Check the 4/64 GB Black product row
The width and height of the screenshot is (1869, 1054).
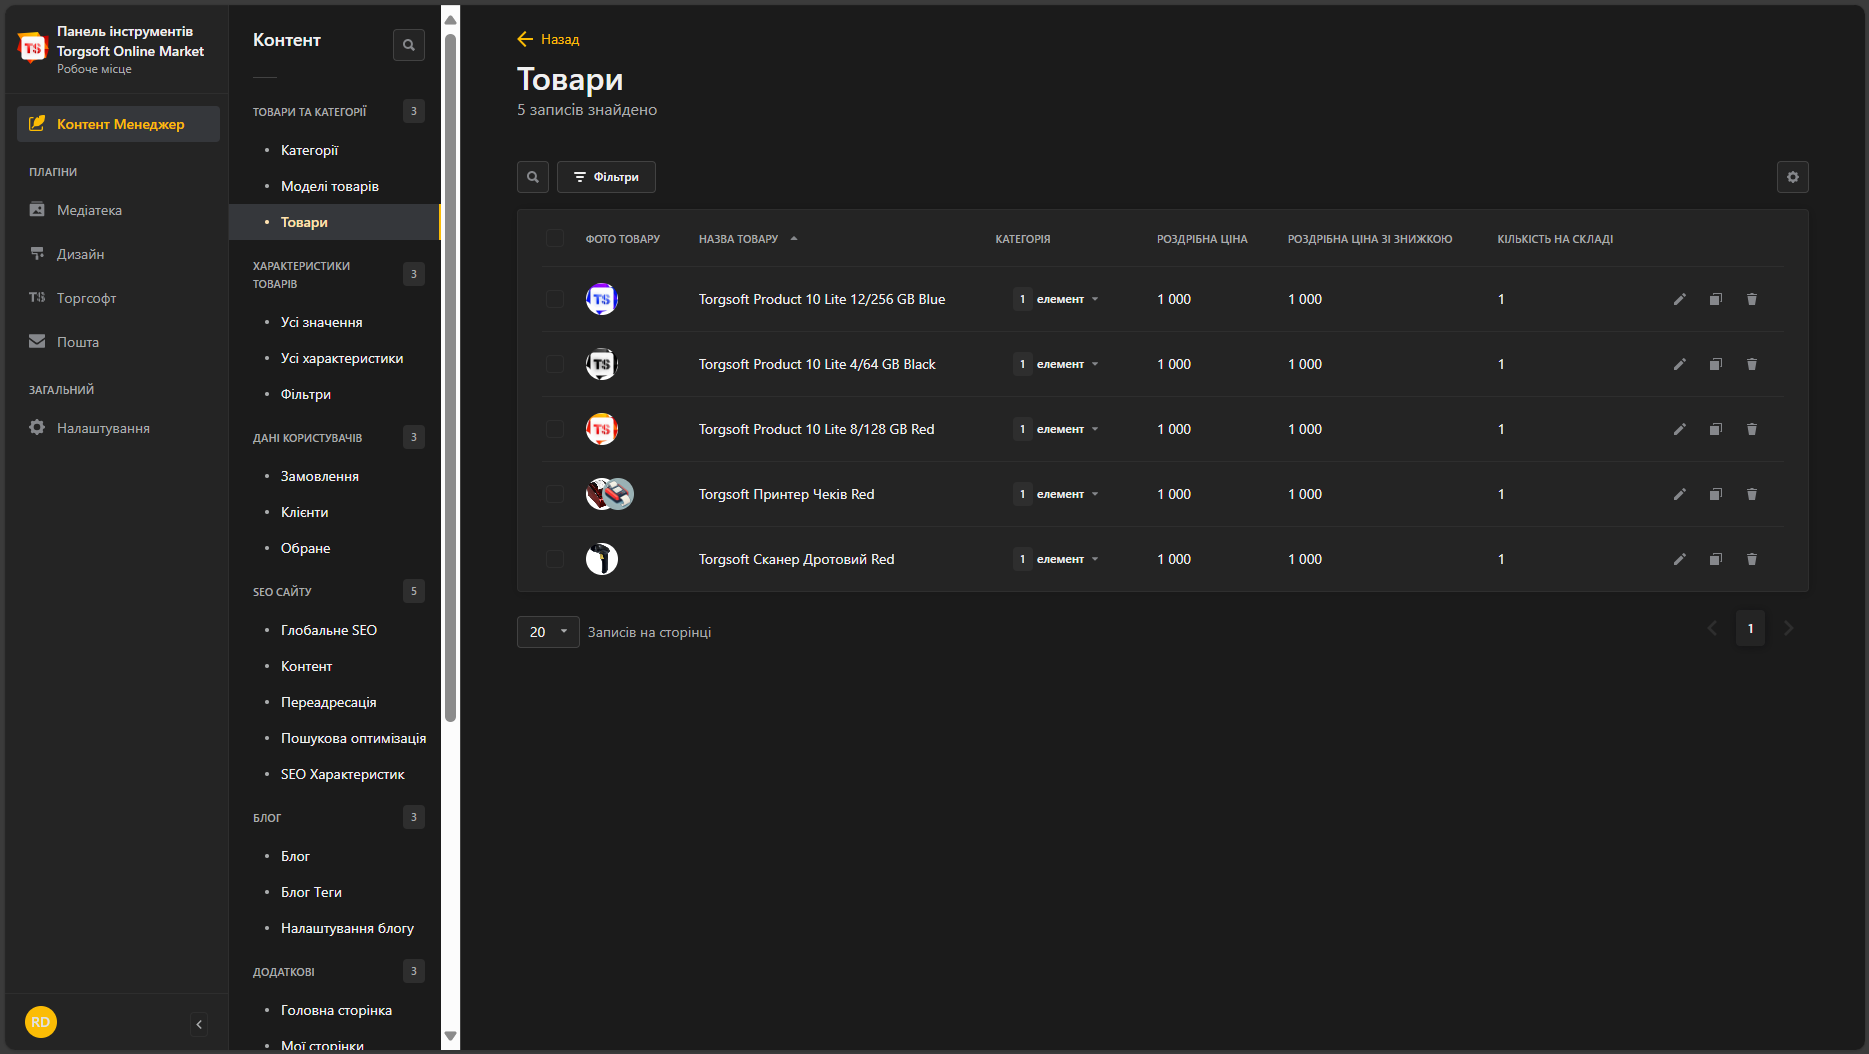[x=555, y=364]
